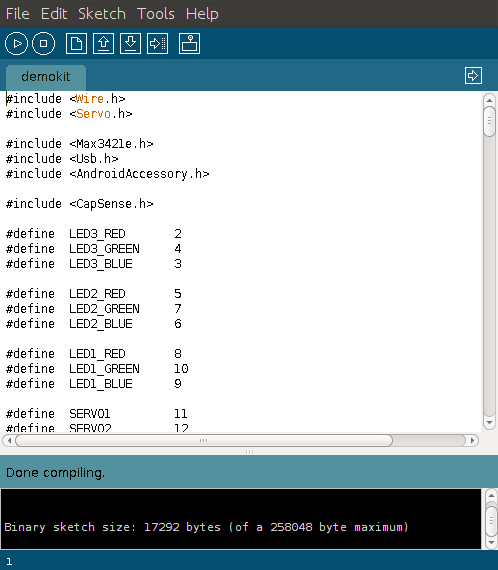The width and height of the screenshot is (498, 570).
Task: Click the LED2_RED define line
Action: [x=94, y=294]
